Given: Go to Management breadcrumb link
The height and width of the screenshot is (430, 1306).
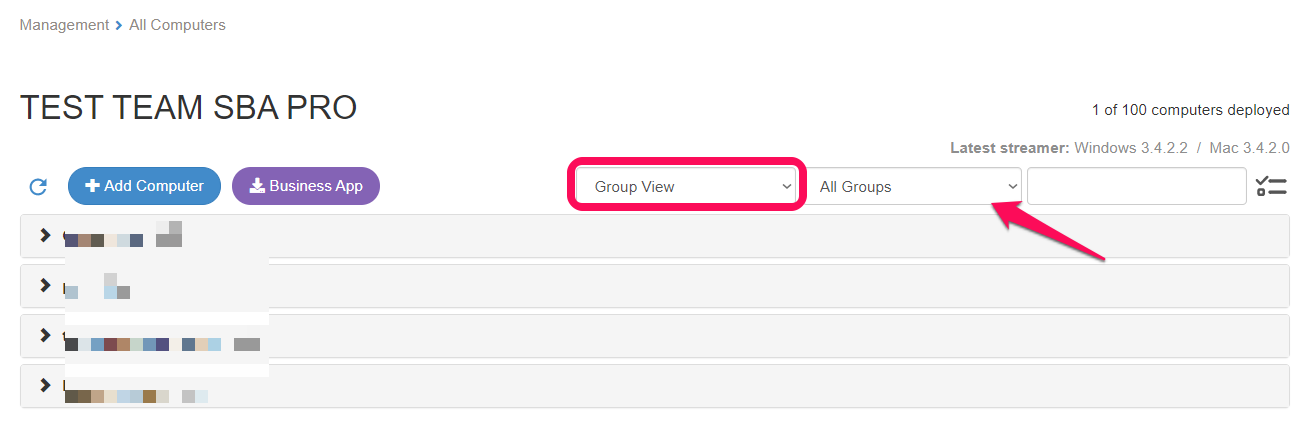Looking at the screenshot, I should click(64, 25).
